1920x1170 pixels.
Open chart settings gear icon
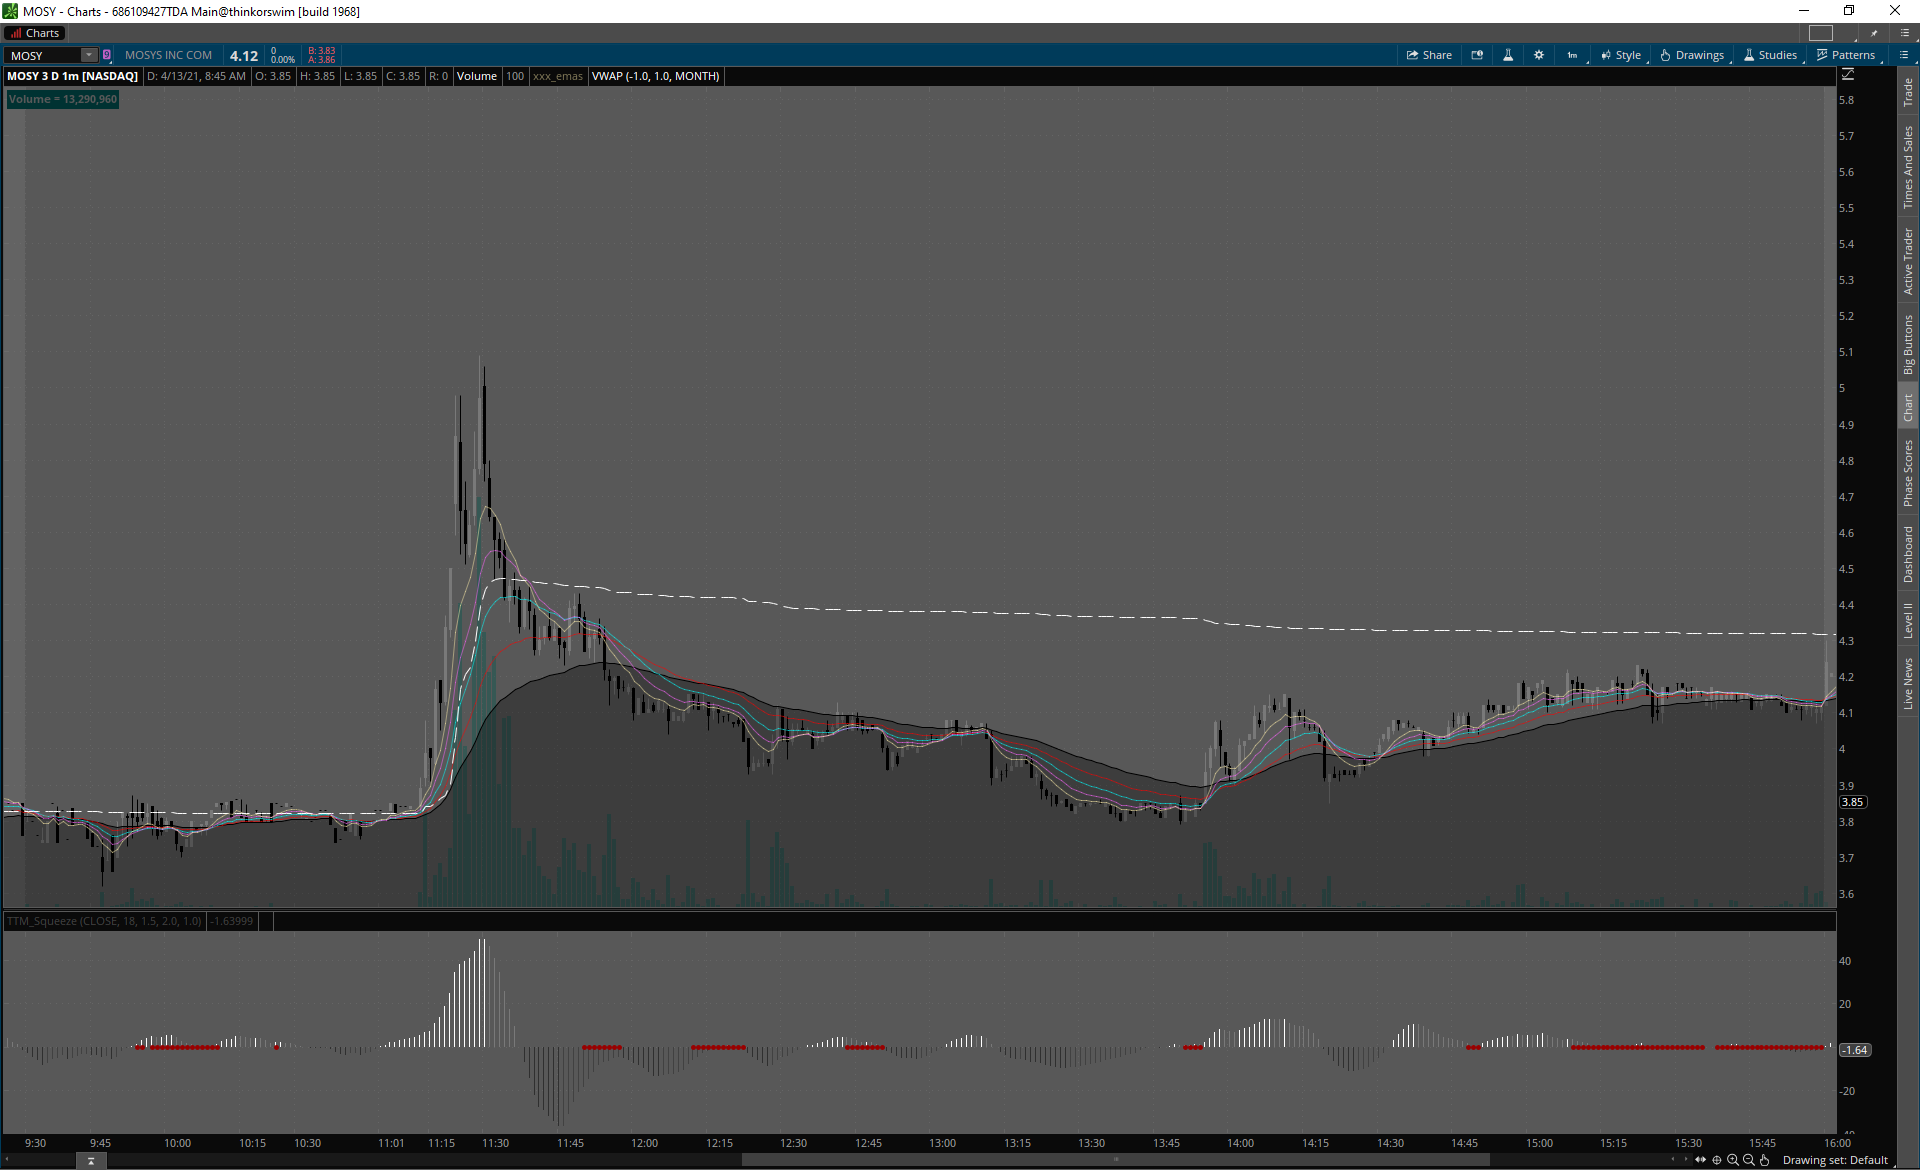pos(1539,55)
